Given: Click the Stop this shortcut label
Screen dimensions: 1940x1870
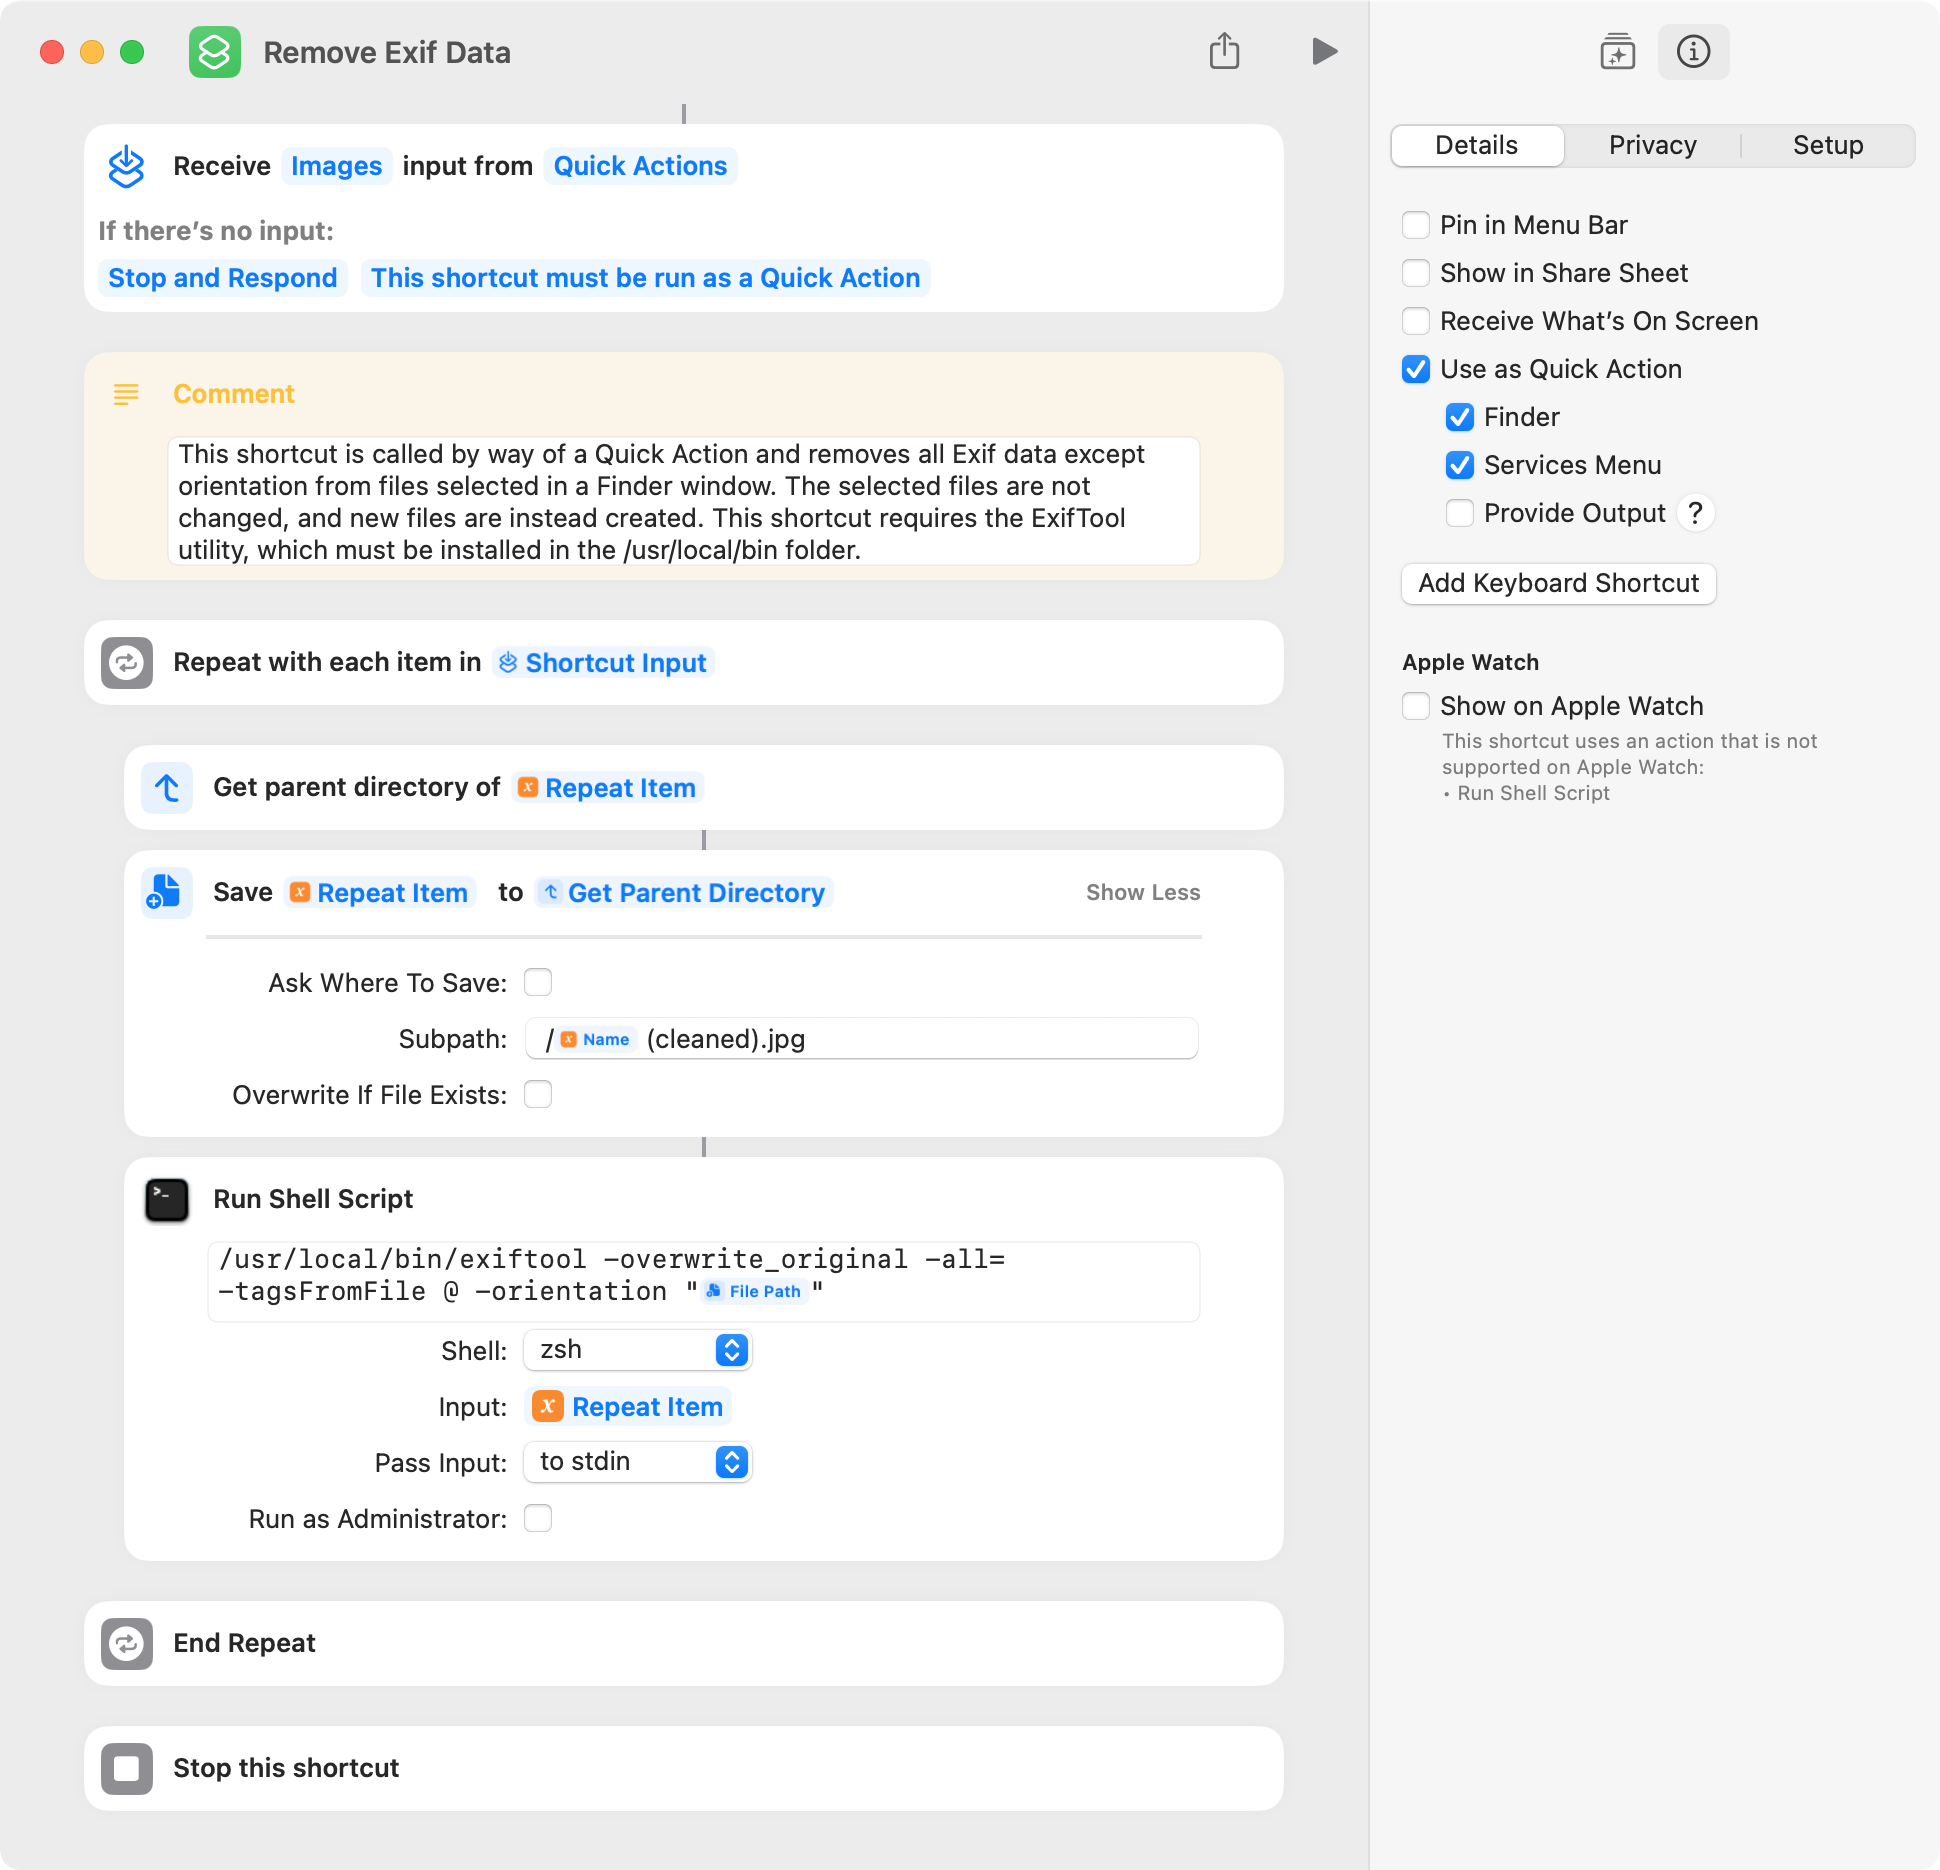Looking at the screenshot, I should click(286, 1768).
